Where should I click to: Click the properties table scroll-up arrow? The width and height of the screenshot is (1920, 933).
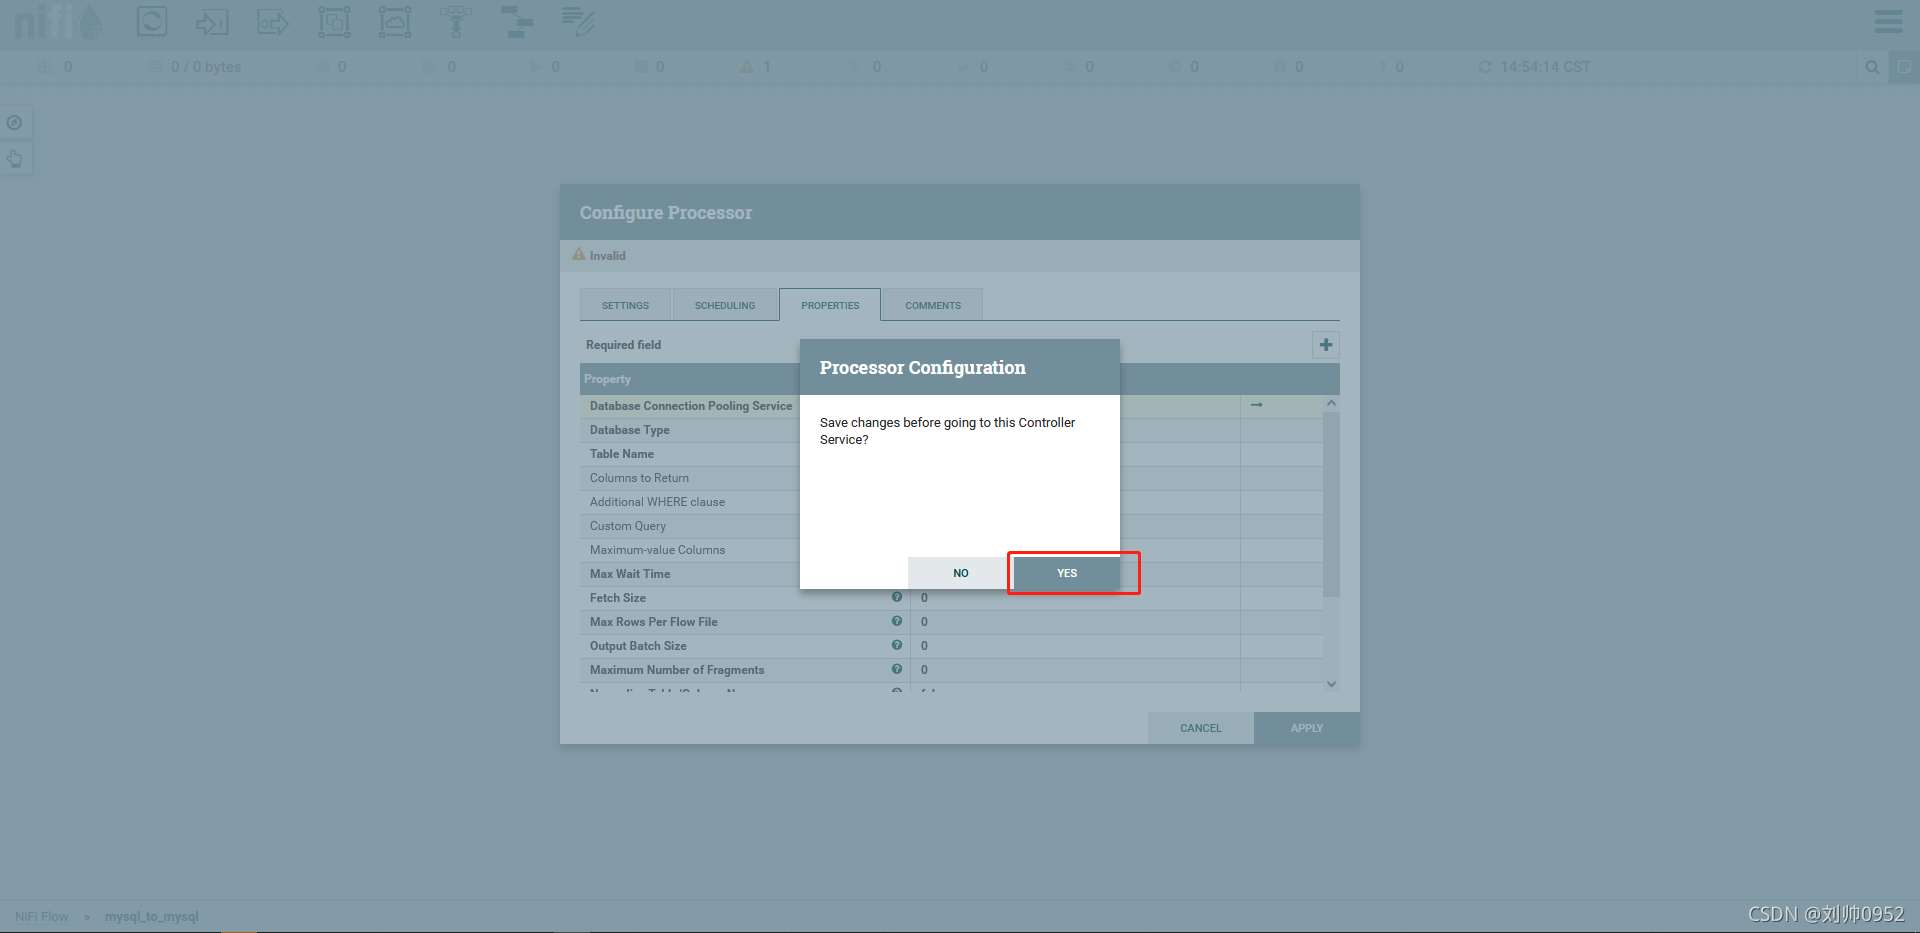tap(1331, 403)
